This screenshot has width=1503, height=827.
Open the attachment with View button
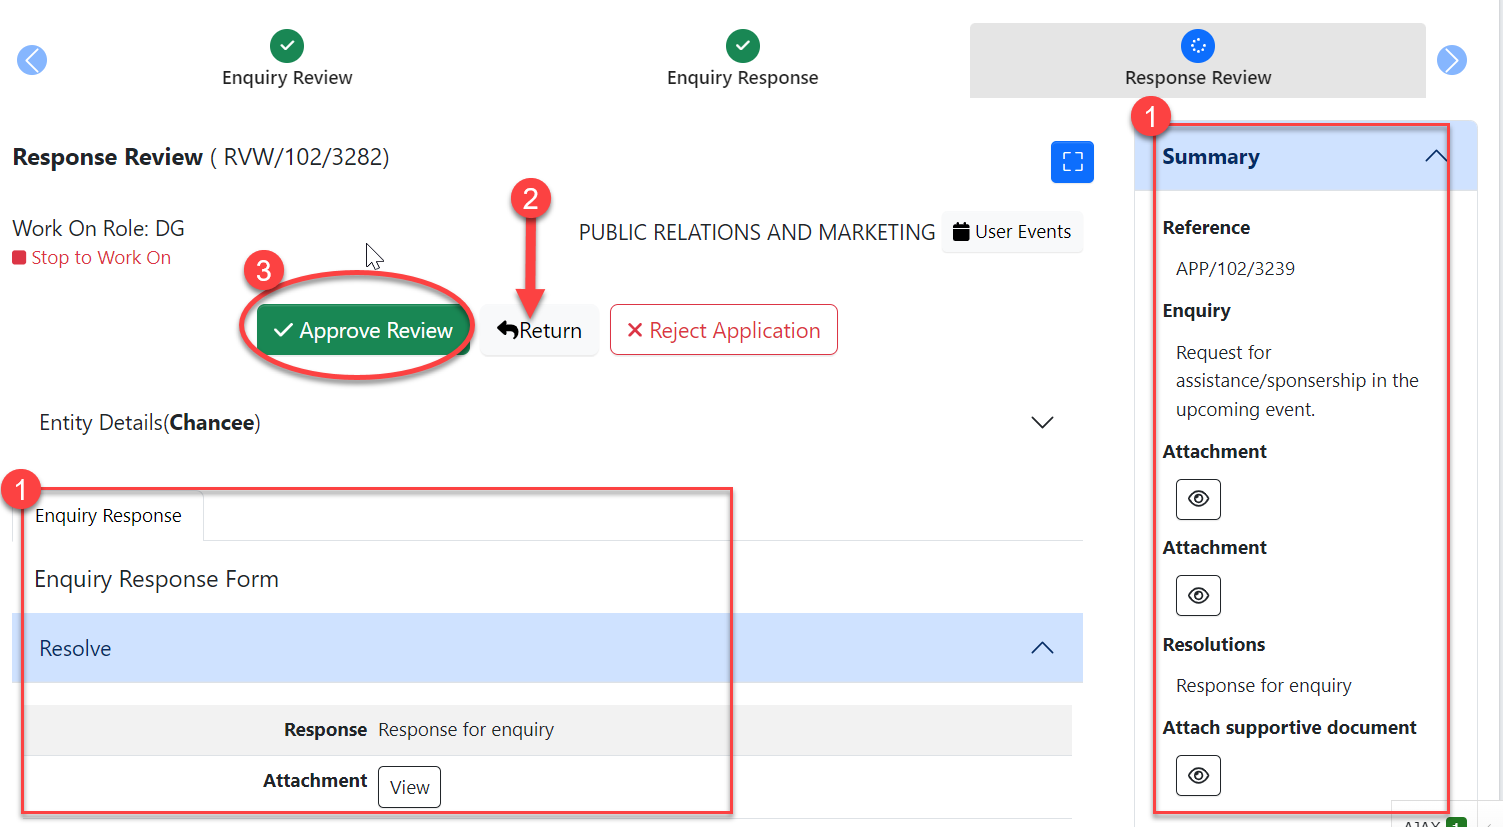click(x=409, y=787)
